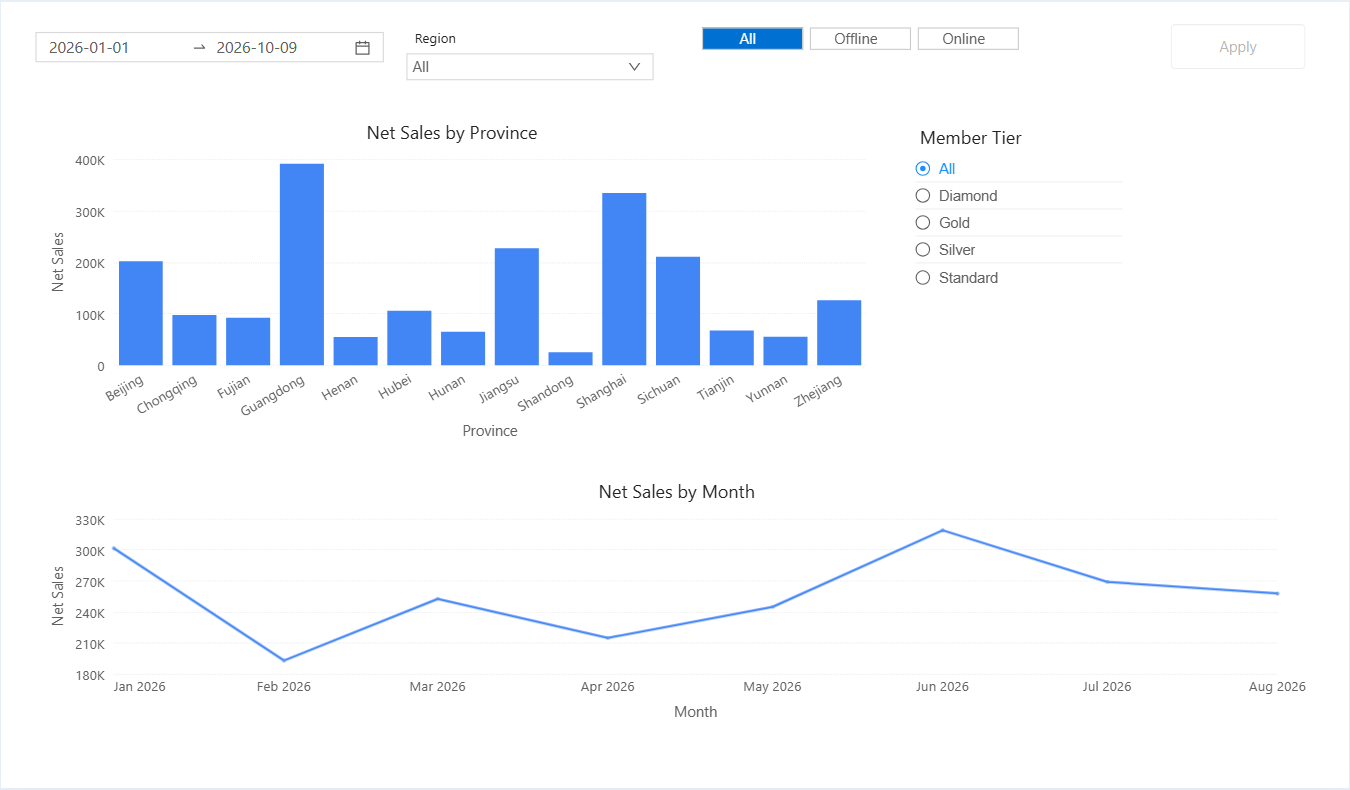Screen dimensions: 1350x790
Task: Edit the start date 2026-01-01 field
Action: (89, 47)
